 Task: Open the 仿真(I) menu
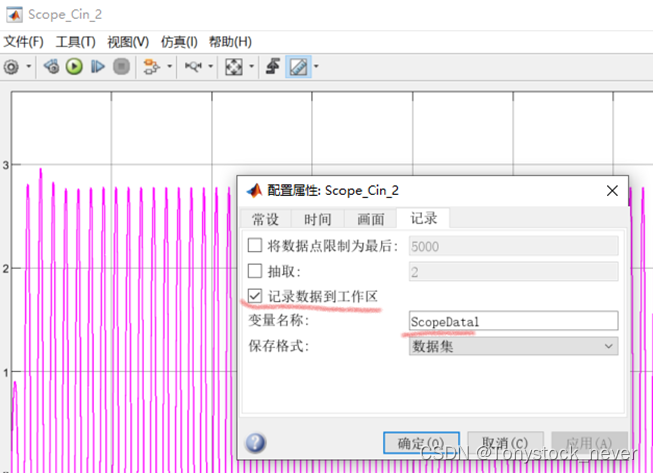tap(179, 42)
